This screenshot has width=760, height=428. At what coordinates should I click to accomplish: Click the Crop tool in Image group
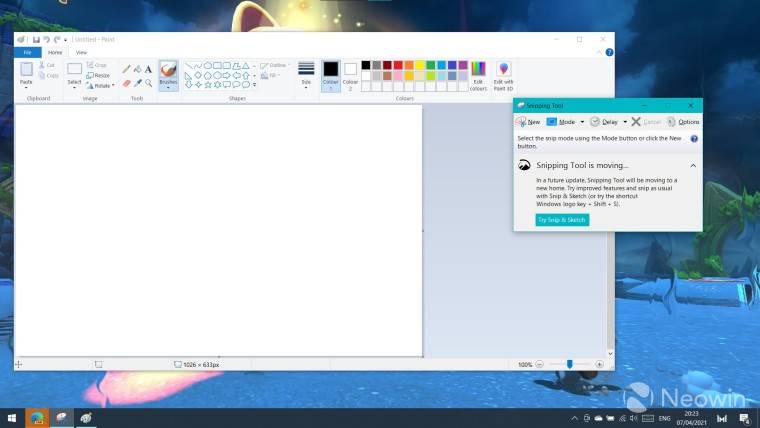coord(96,64)
